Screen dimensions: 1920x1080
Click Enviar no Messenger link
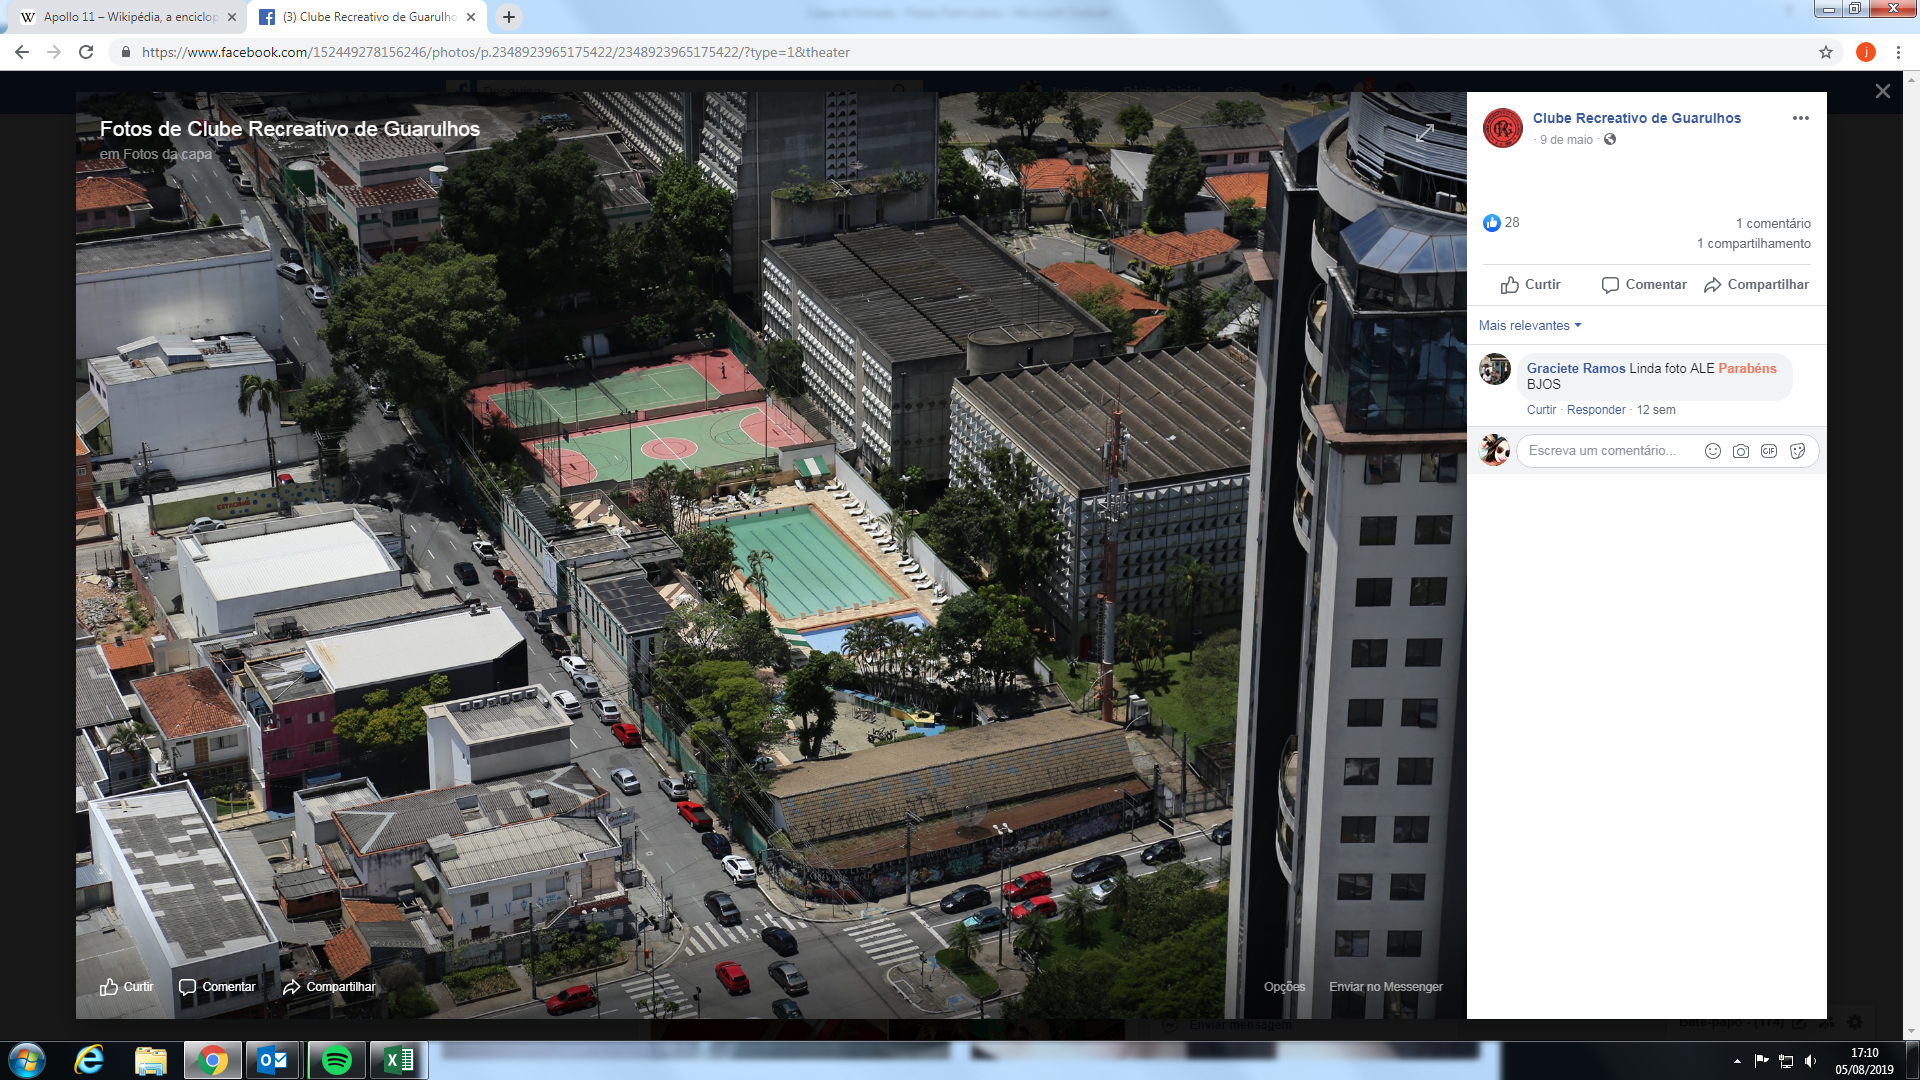click(x=1385, y=987)
